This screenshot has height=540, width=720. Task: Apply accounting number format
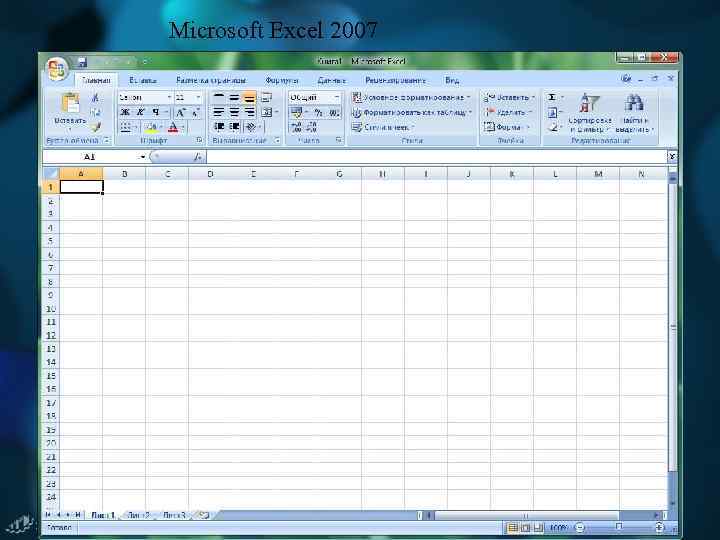[x=298, y=112]
